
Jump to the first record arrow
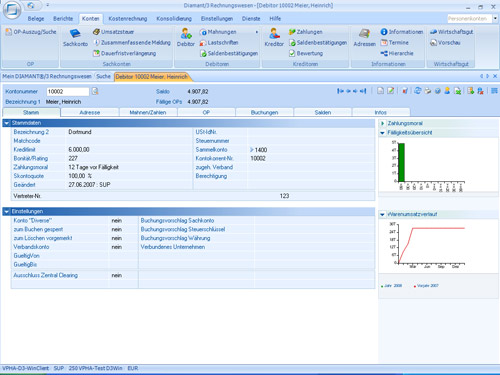340,91
